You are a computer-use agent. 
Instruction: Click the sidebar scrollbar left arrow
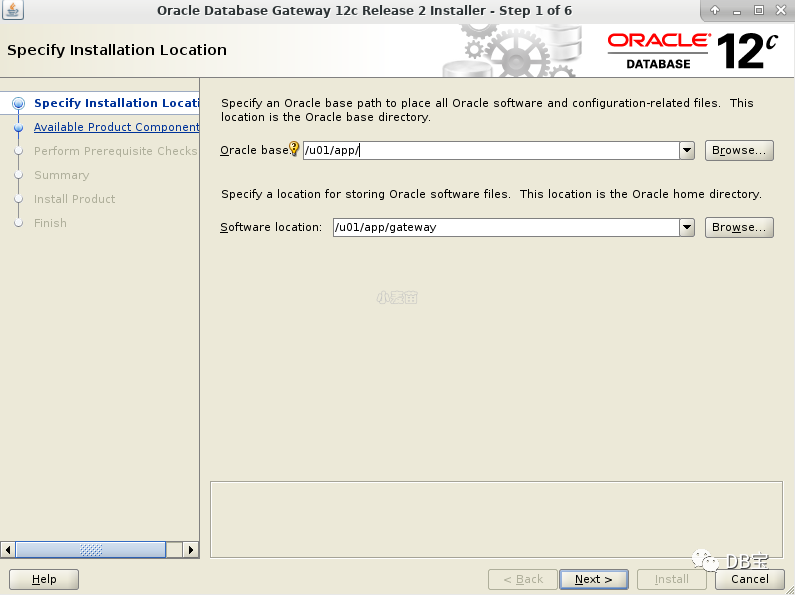point(8,549)
